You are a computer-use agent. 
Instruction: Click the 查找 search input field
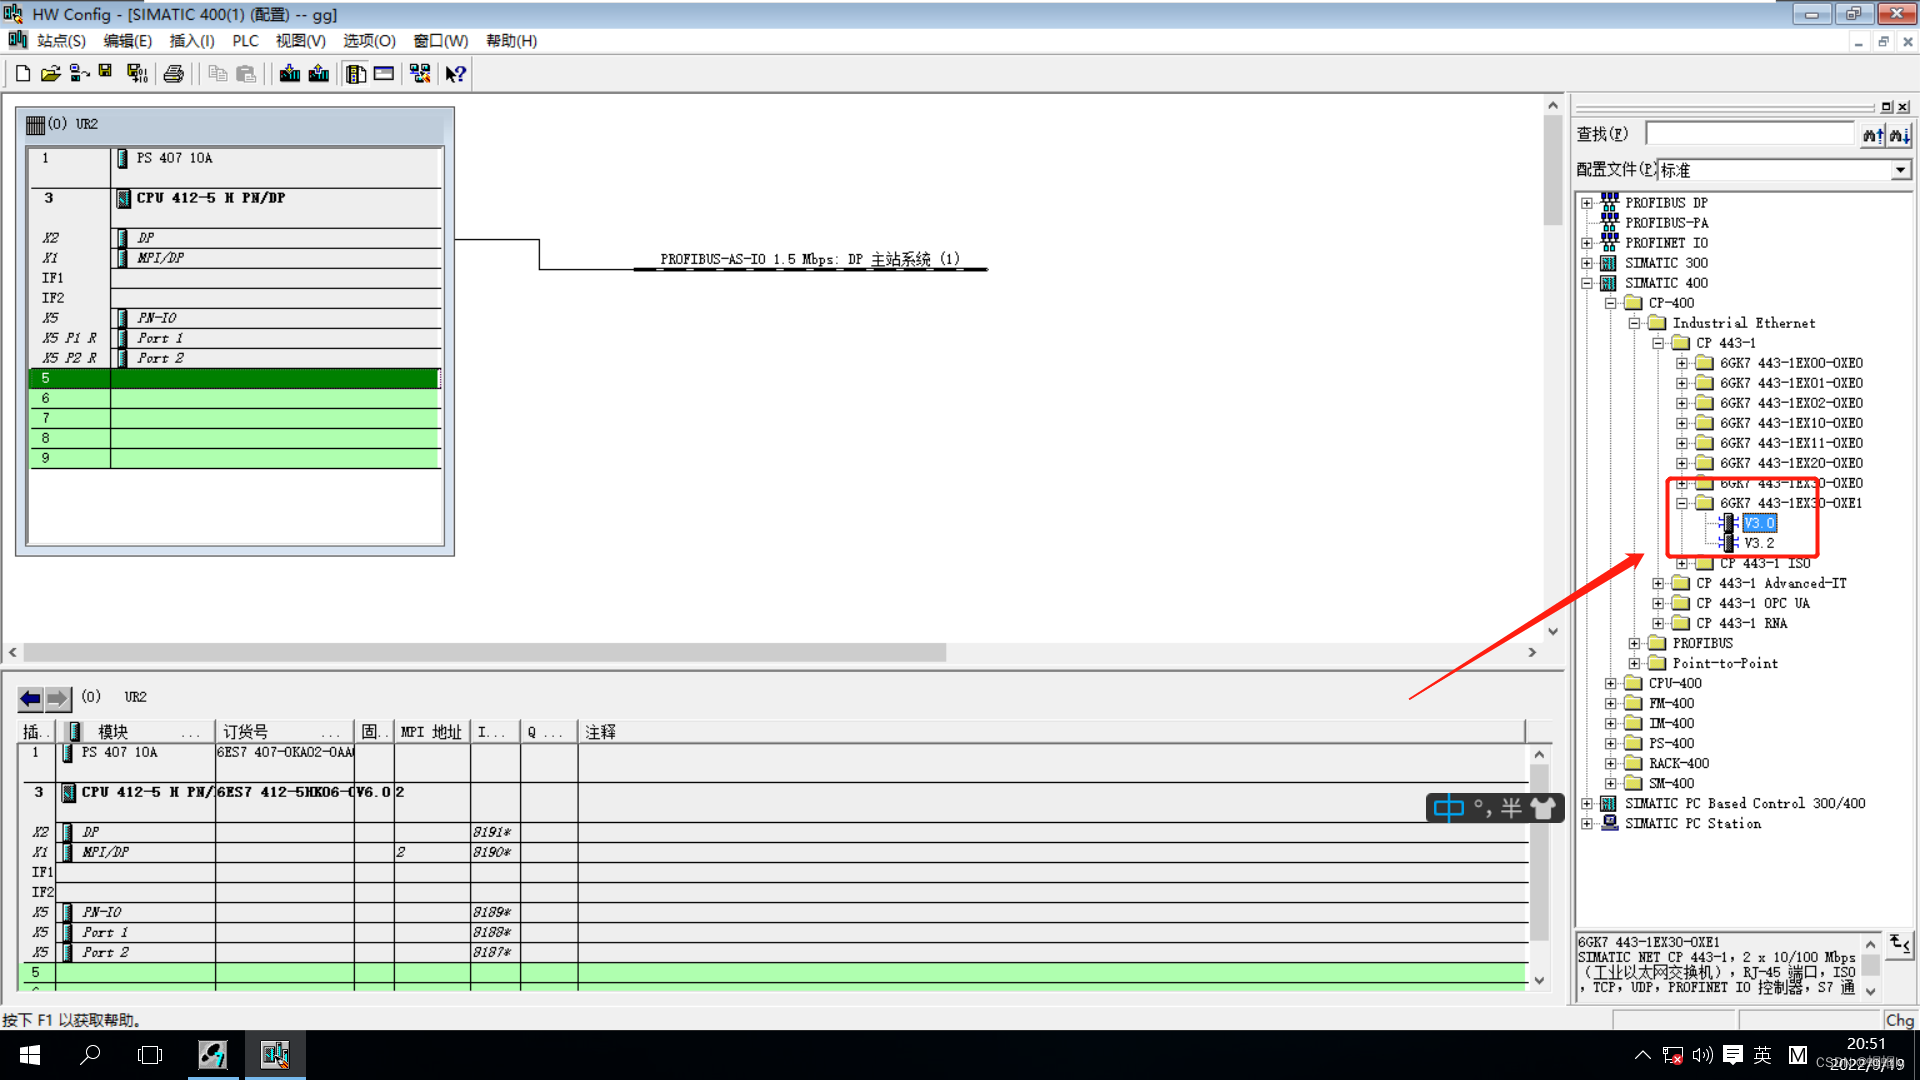pyautogui.click(x=1749, y=134)
